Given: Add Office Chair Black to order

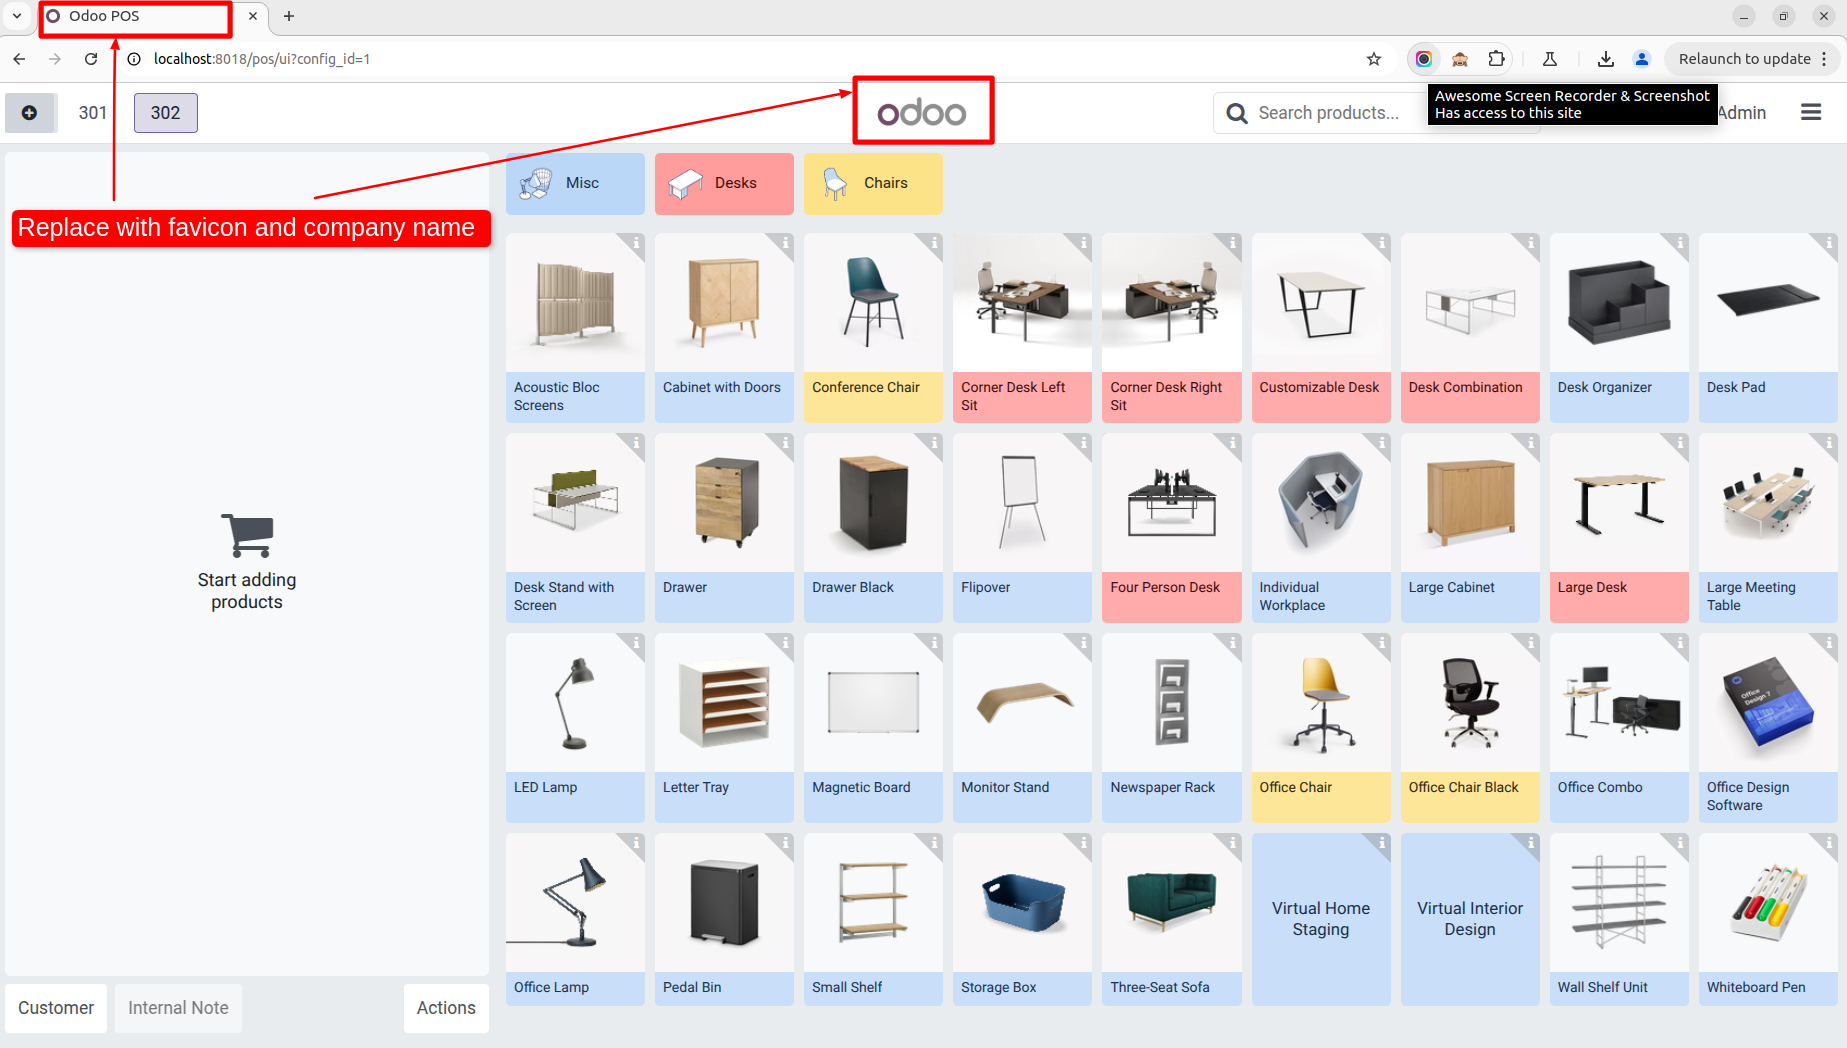Looking at the screenshot, I should [x=1470, y=728].
